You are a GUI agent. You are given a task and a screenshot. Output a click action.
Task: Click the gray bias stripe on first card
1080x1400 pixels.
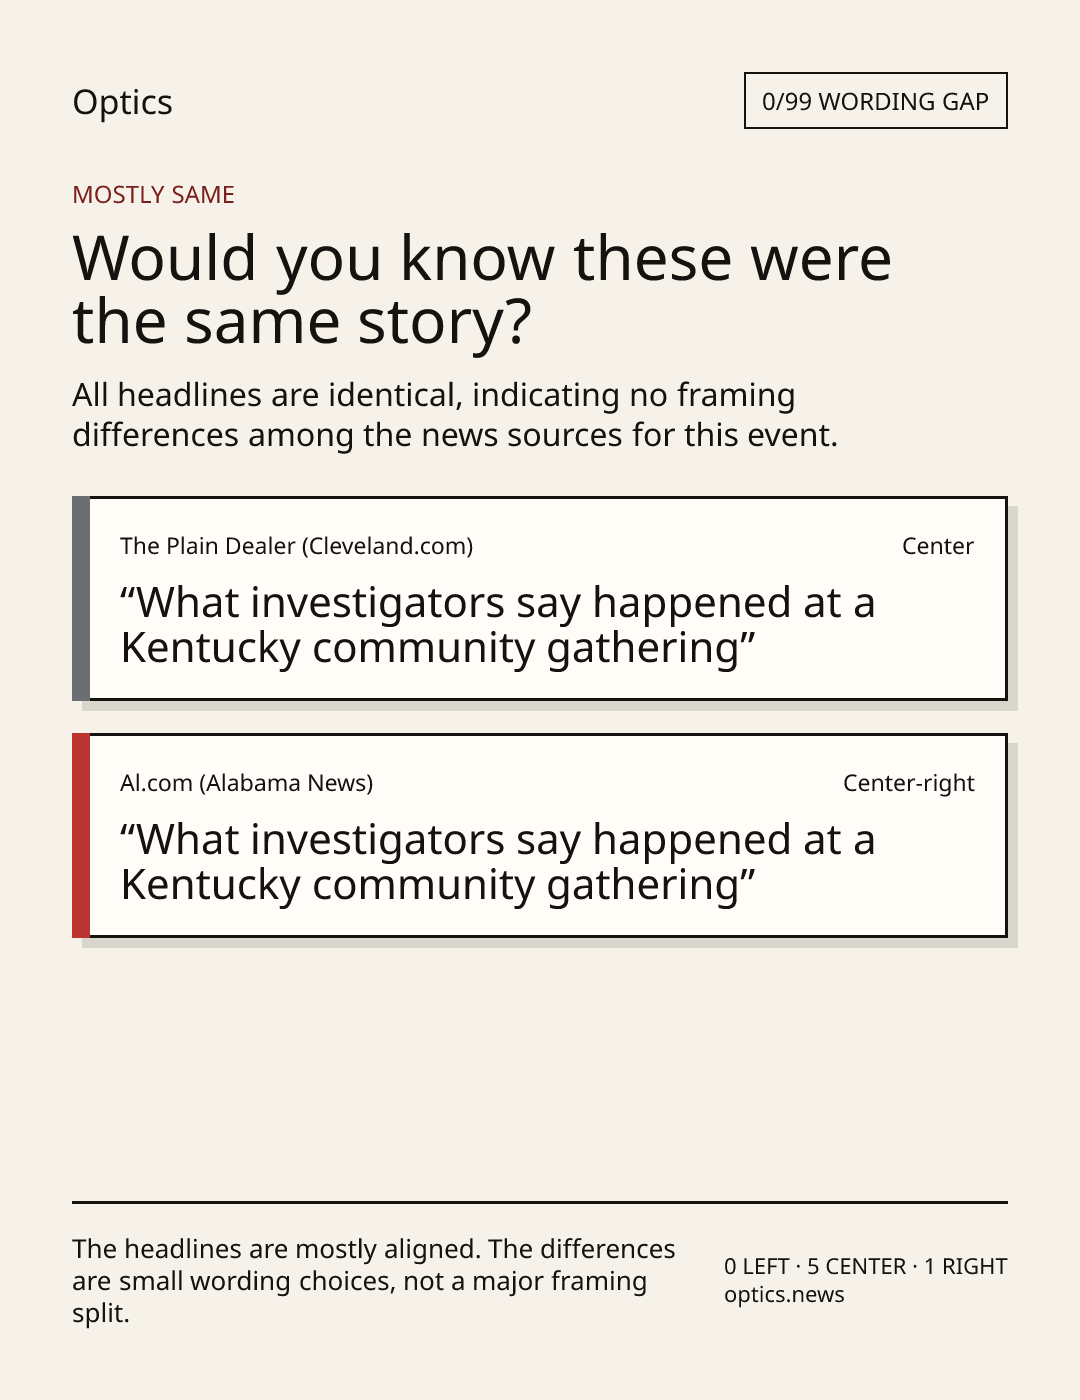(x=81, y=598)
